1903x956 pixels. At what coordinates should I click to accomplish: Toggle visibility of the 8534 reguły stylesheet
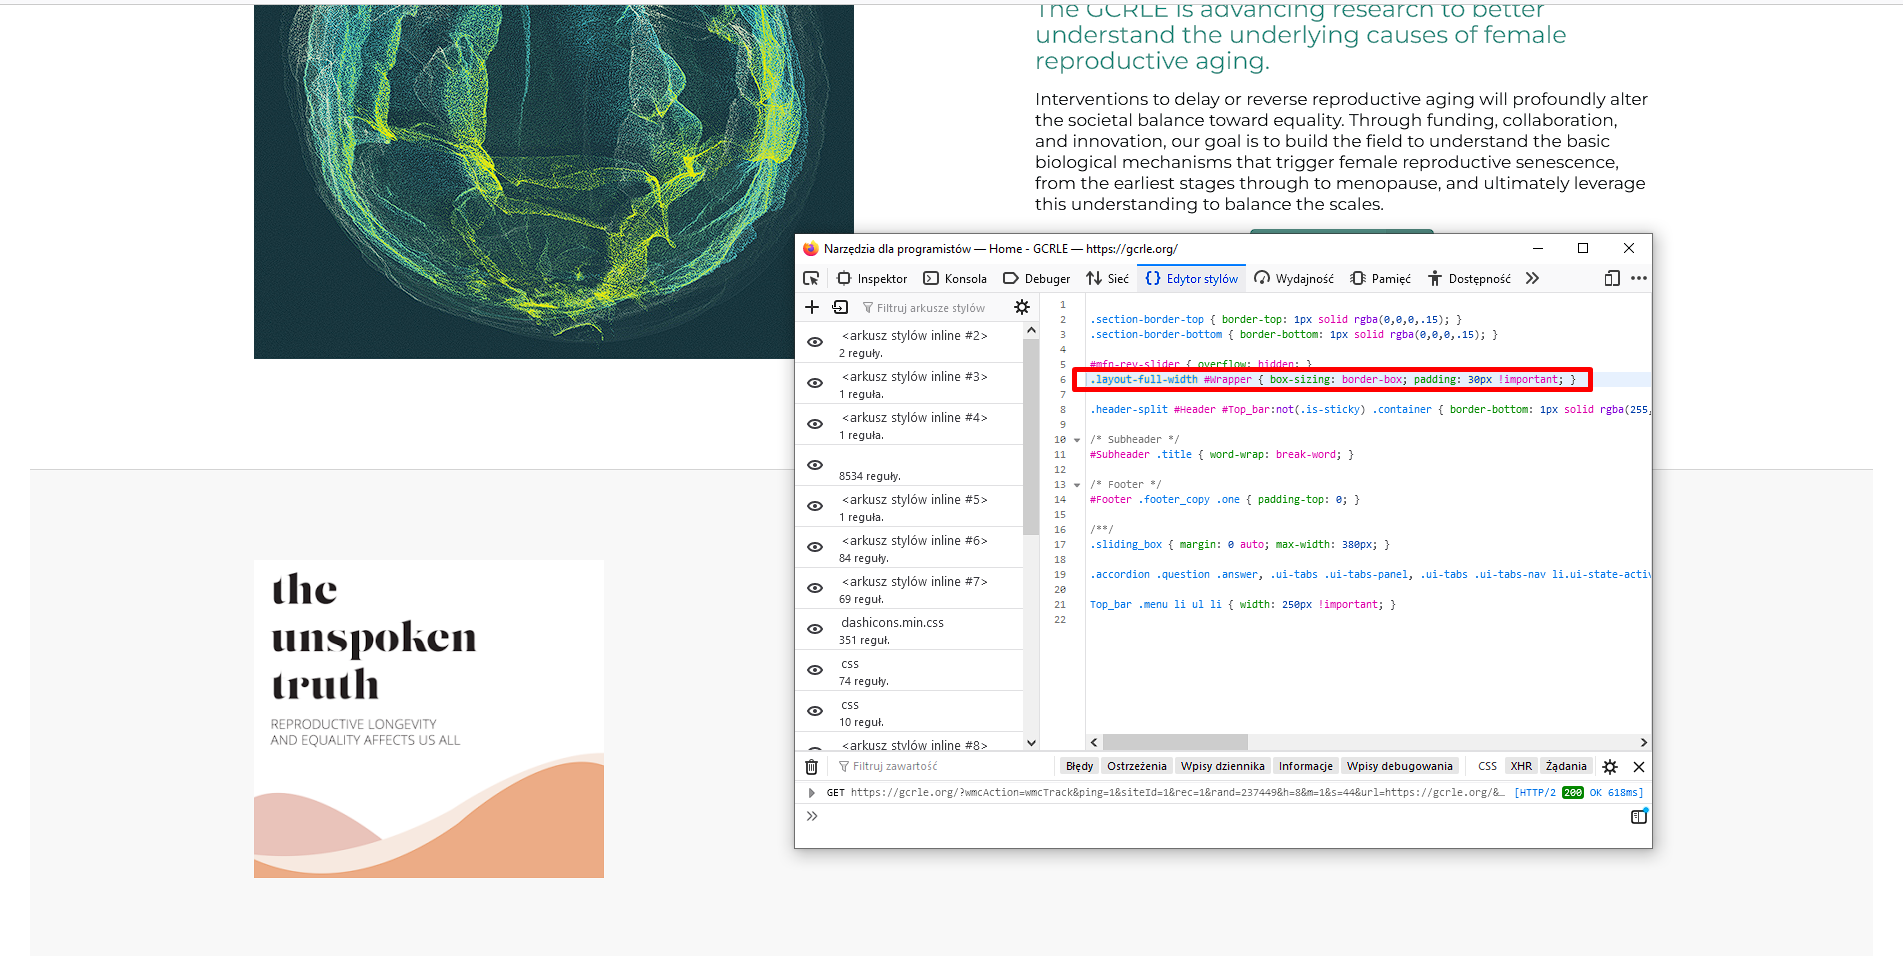(x=815, y=465)
